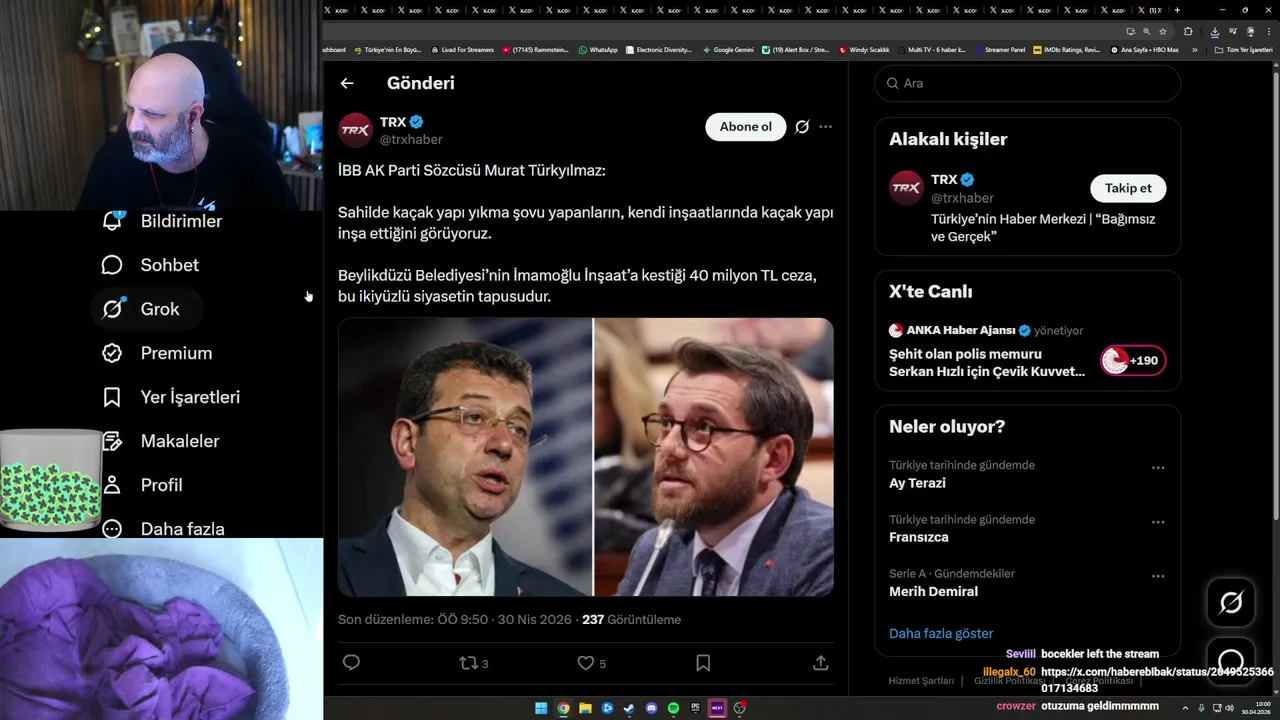Click the @trxhaber handle in the post header
This screenshot has width=1280, height=720.
(x=411, y=140)
